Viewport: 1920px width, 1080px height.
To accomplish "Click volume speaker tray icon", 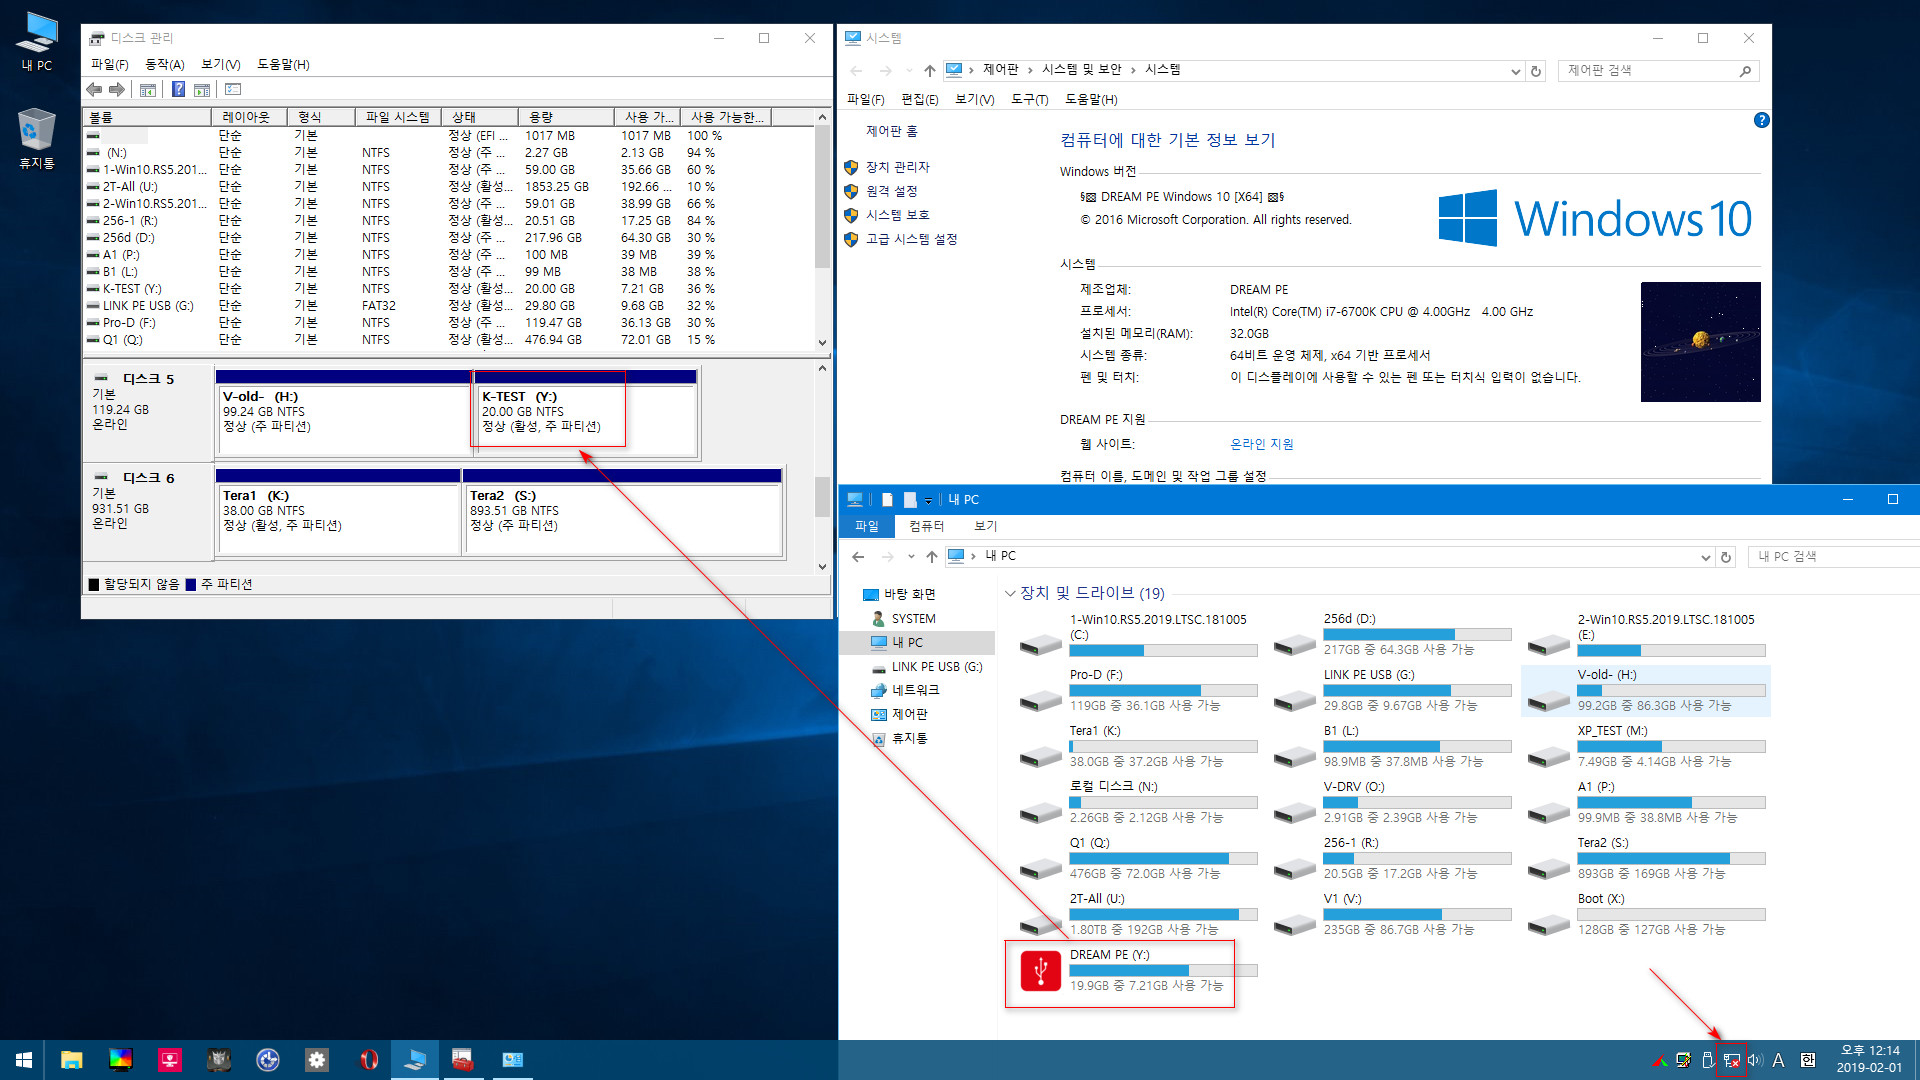I will click(x=1755, y=1061).
